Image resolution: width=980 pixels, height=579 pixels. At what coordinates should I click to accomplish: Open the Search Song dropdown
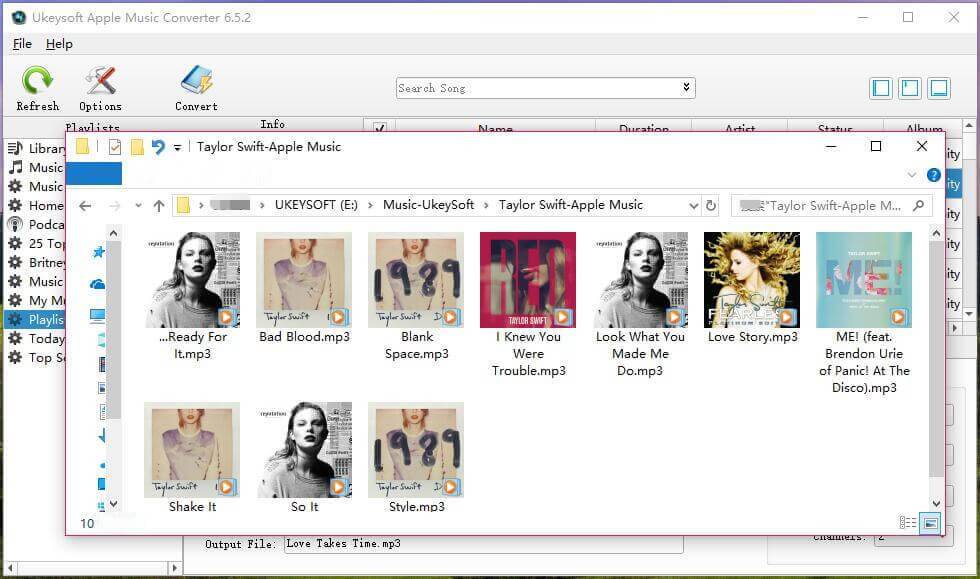[686, 87]
